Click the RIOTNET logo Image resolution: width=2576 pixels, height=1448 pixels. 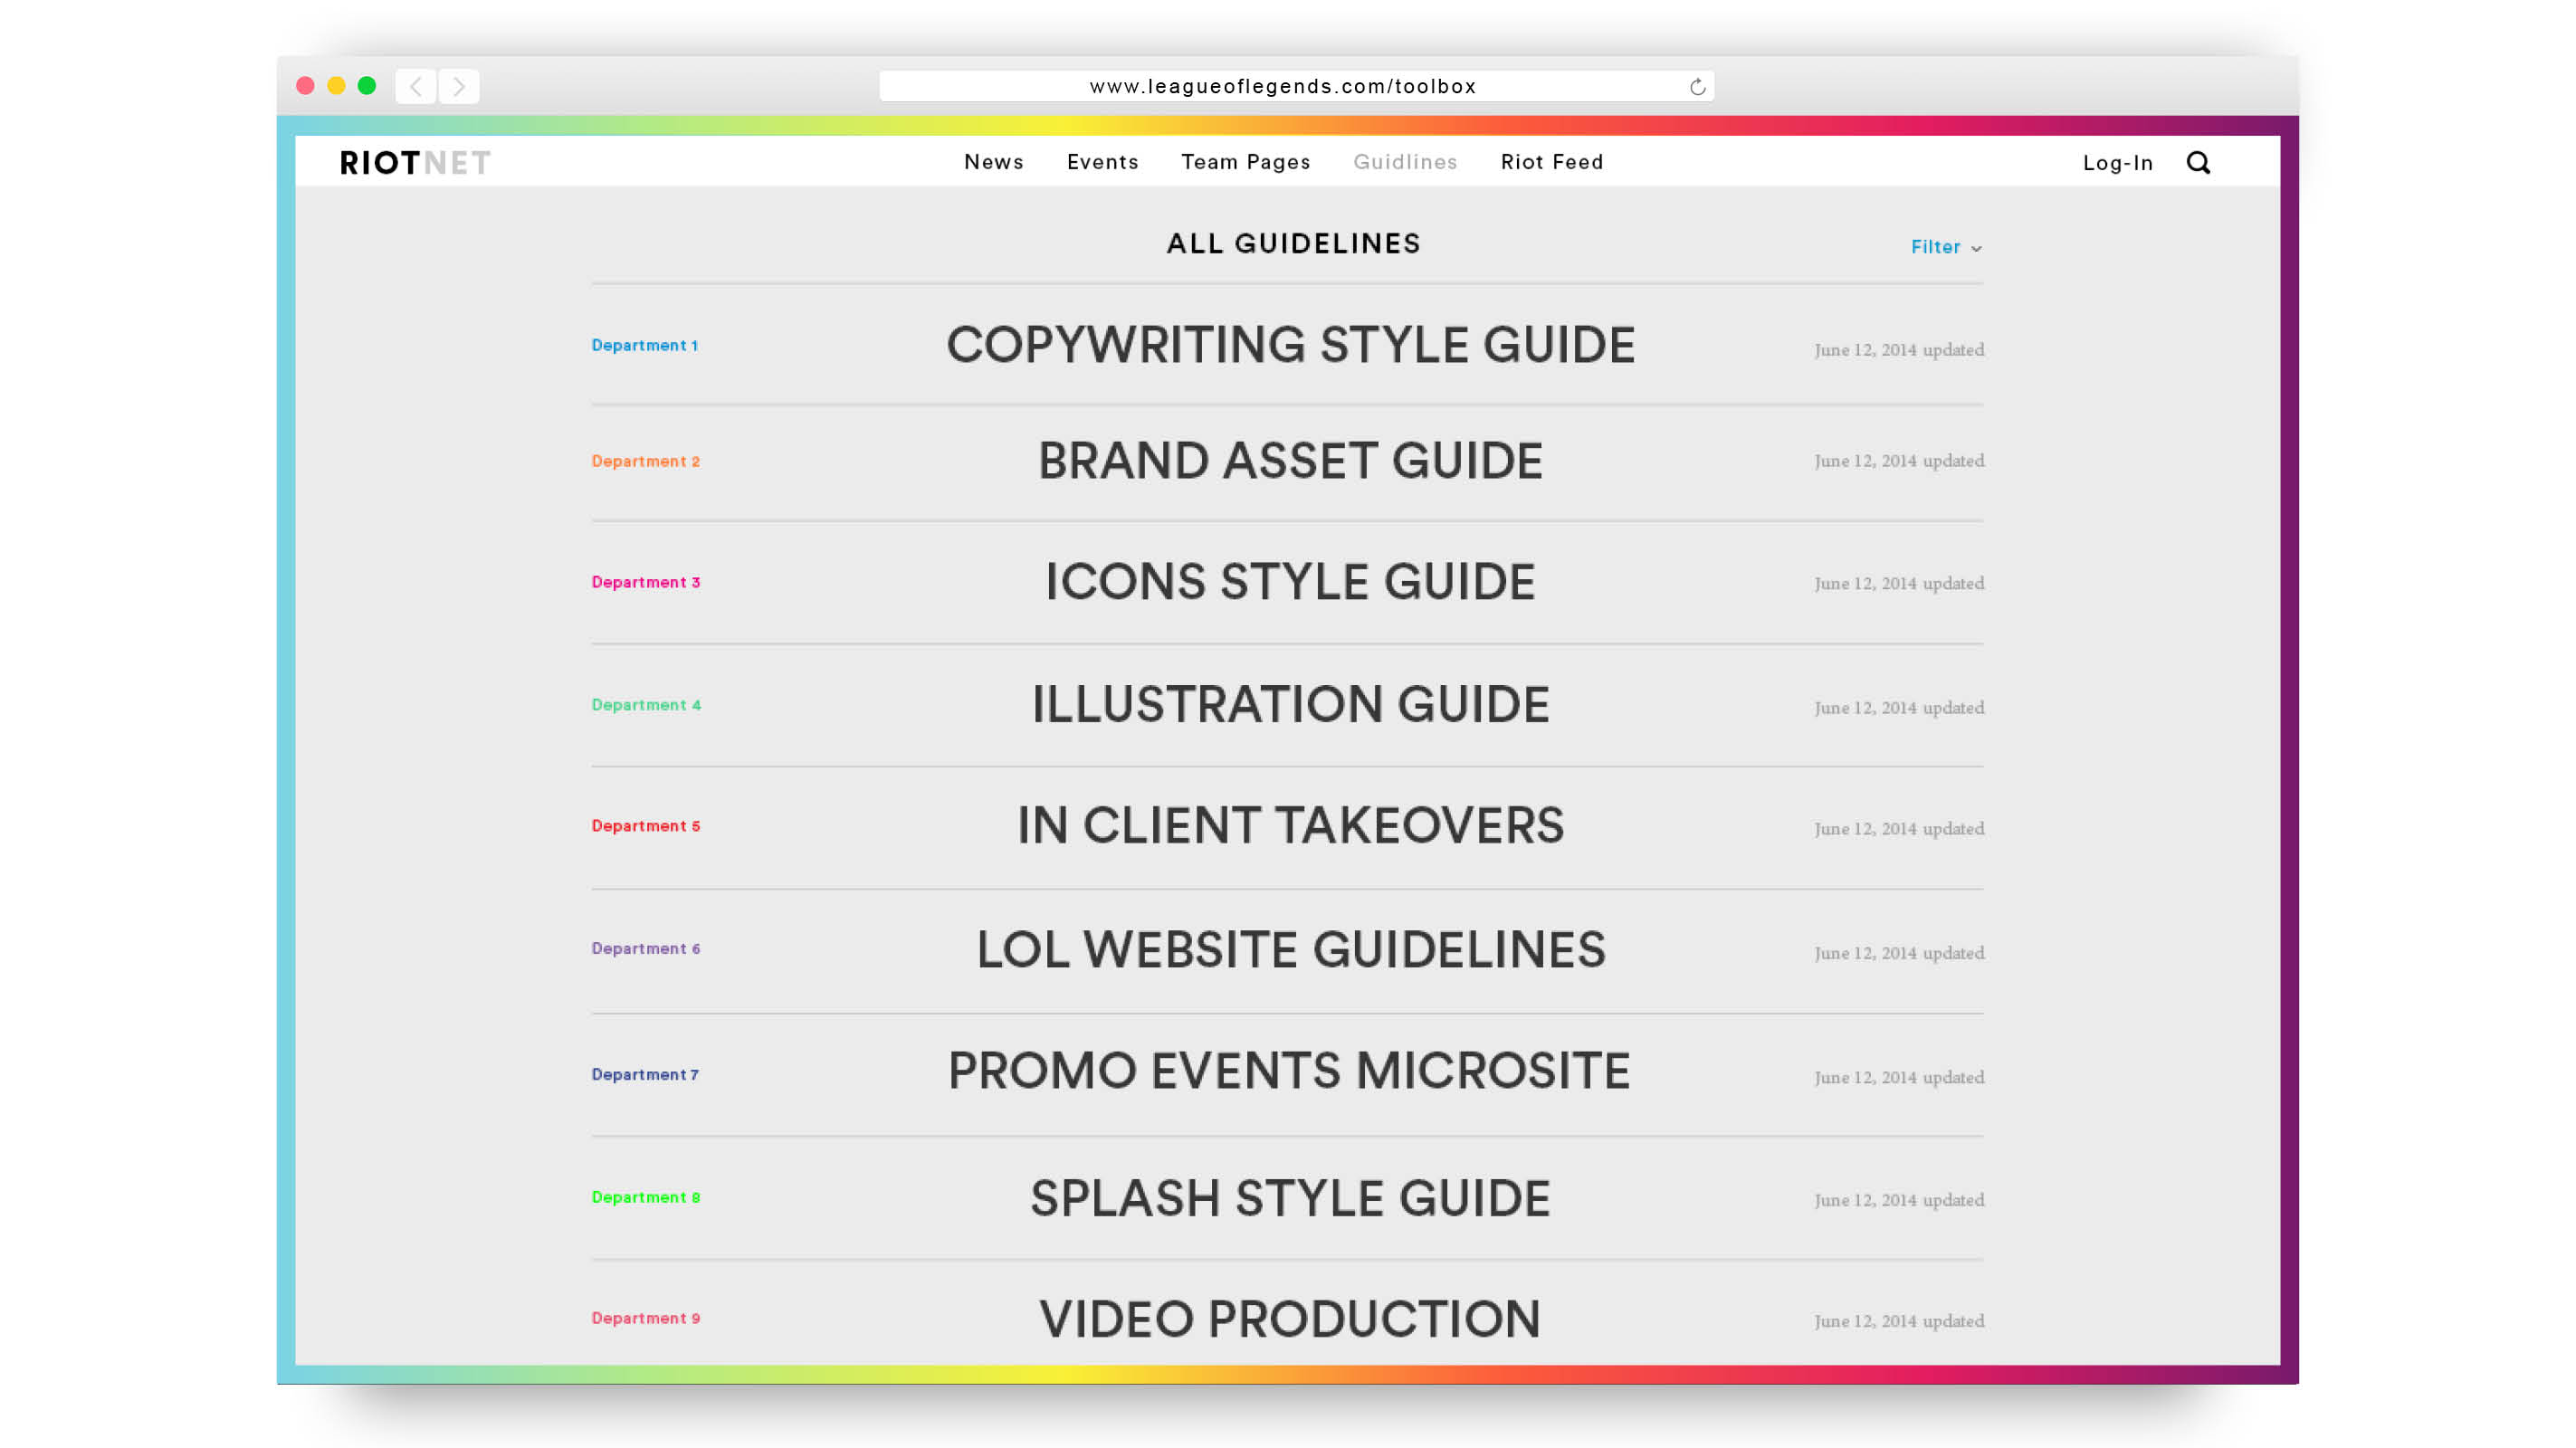415,162
